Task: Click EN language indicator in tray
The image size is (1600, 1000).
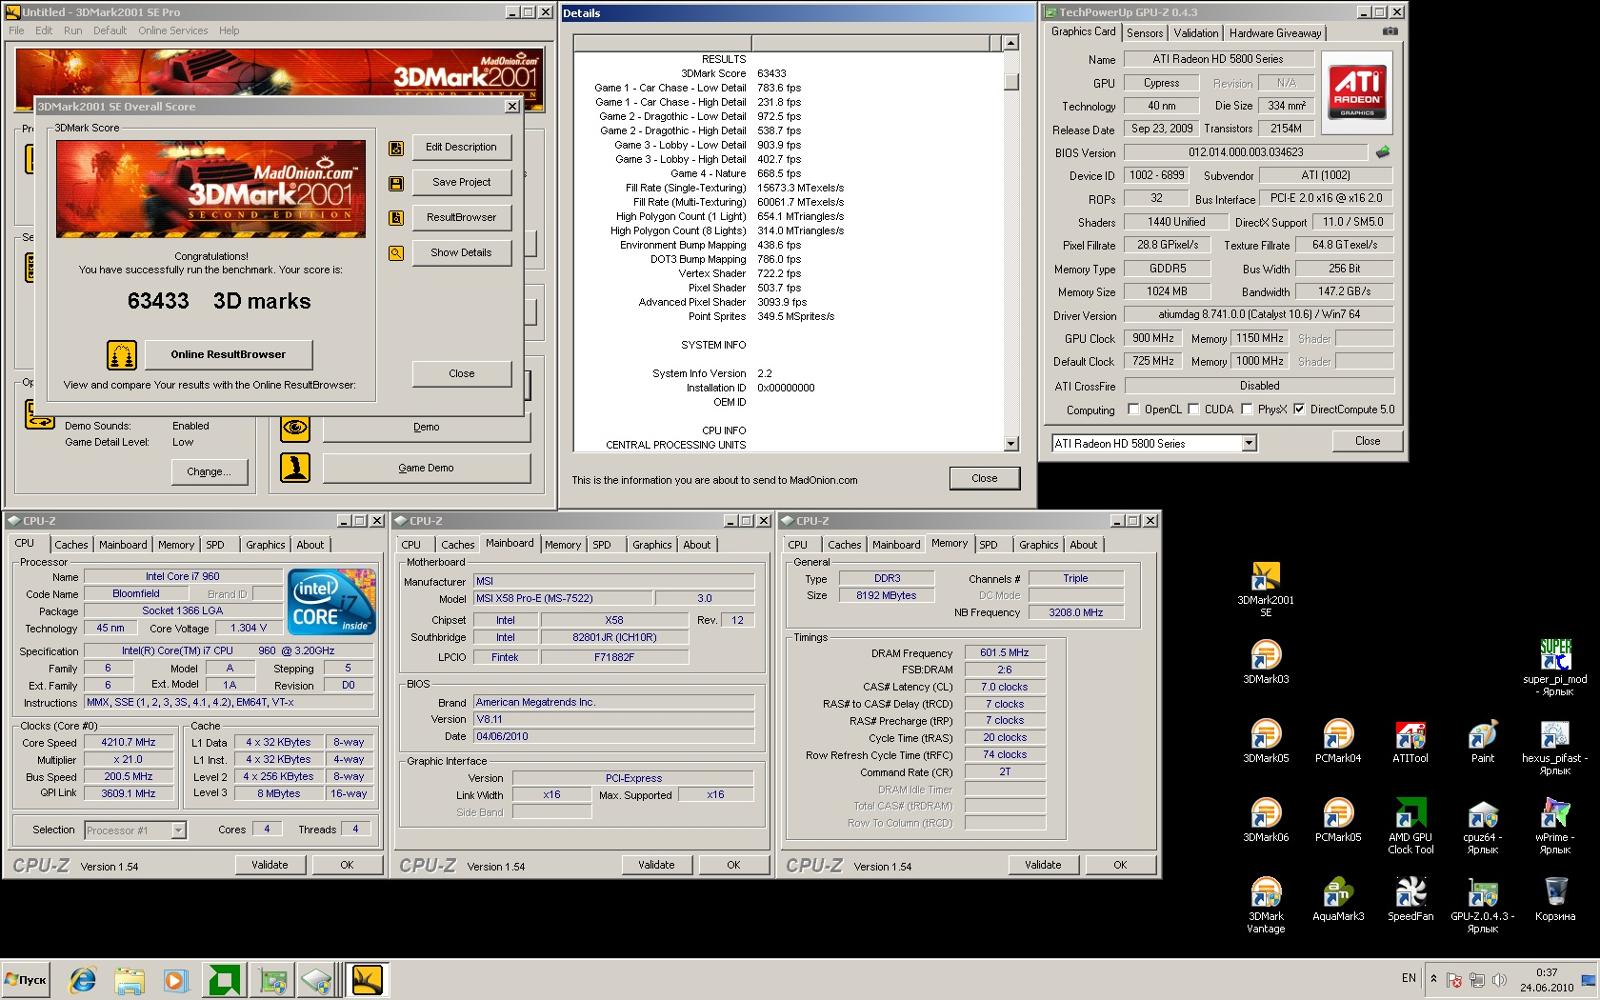Action: coord(1408,978)
